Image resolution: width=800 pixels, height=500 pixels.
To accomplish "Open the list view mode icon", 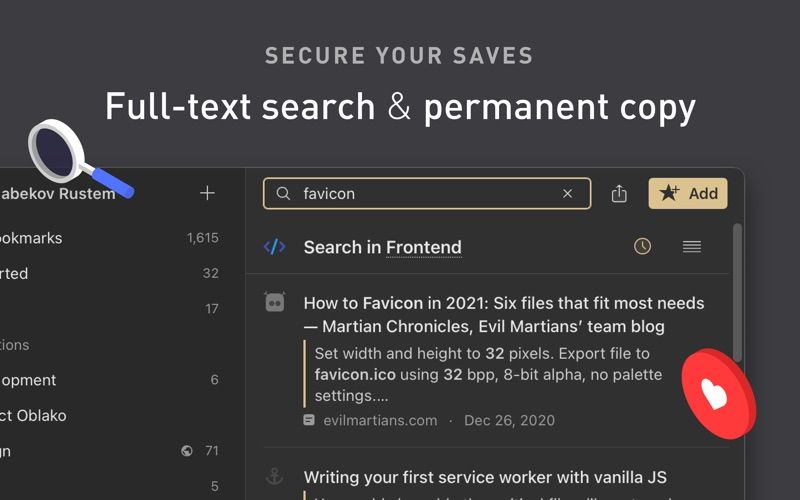I will click(x=692, y=246).
